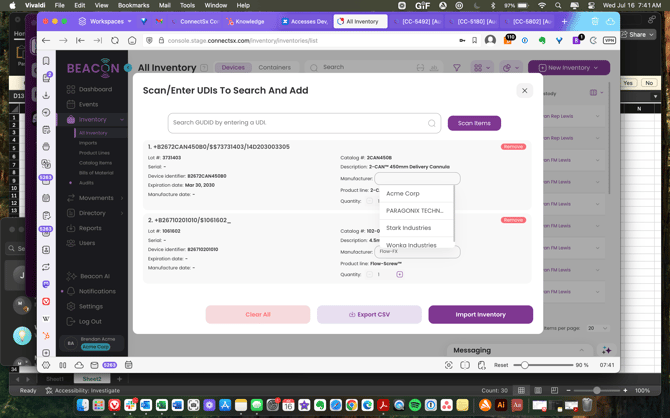Go to browser home page
Screen dimensions: 670x418
132,41
